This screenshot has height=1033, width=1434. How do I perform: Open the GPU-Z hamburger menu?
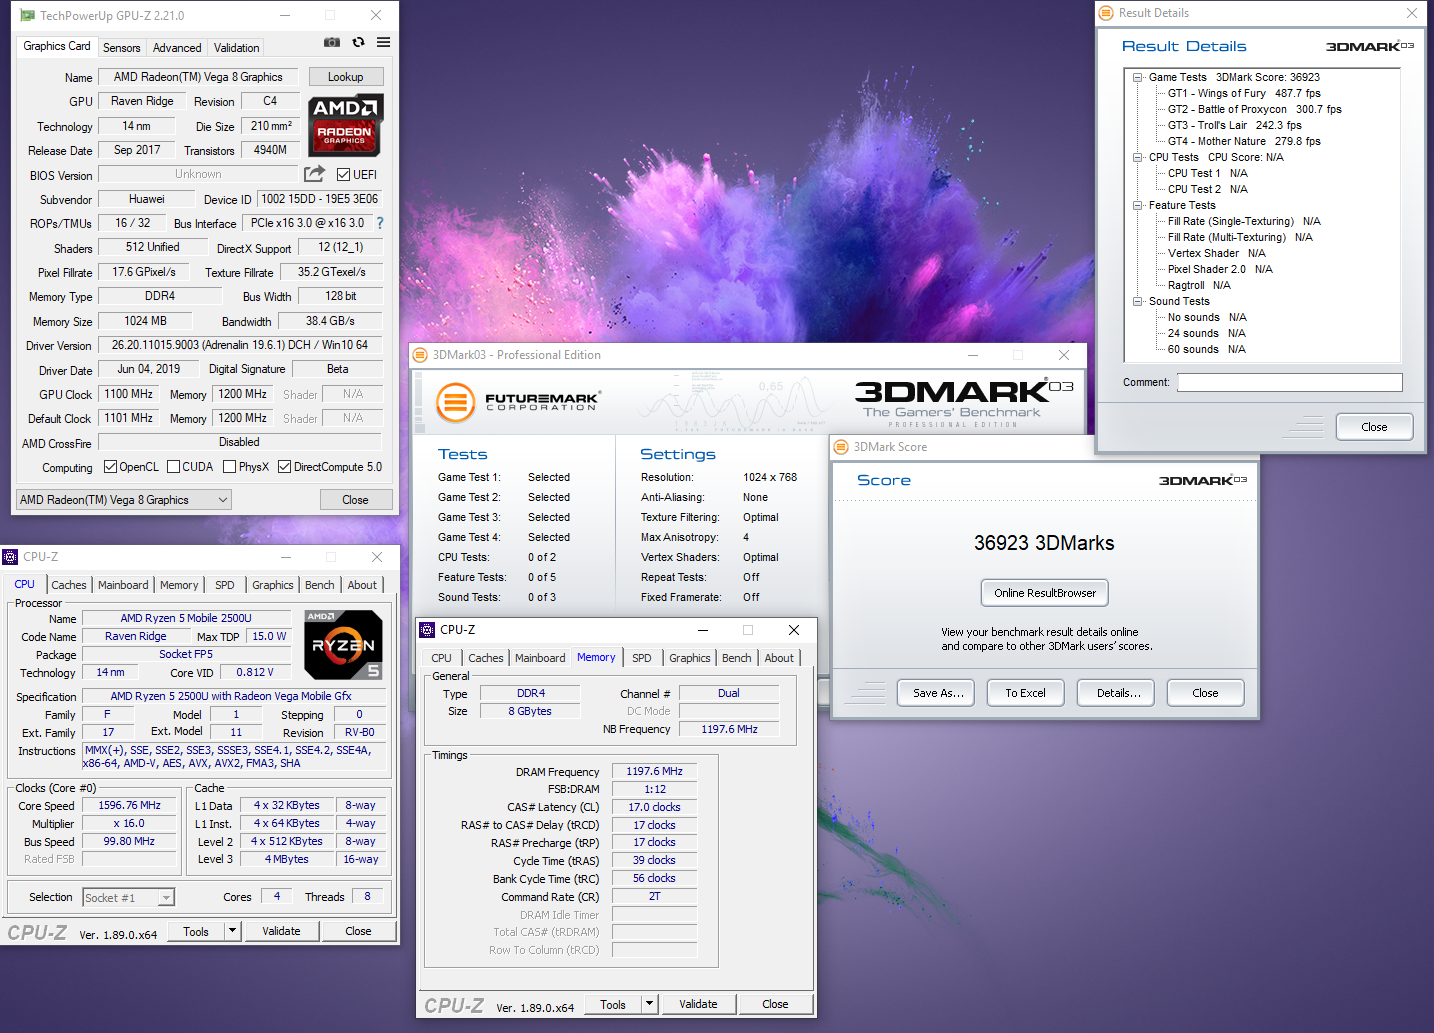pyautogui.click(x=384, y=42)
